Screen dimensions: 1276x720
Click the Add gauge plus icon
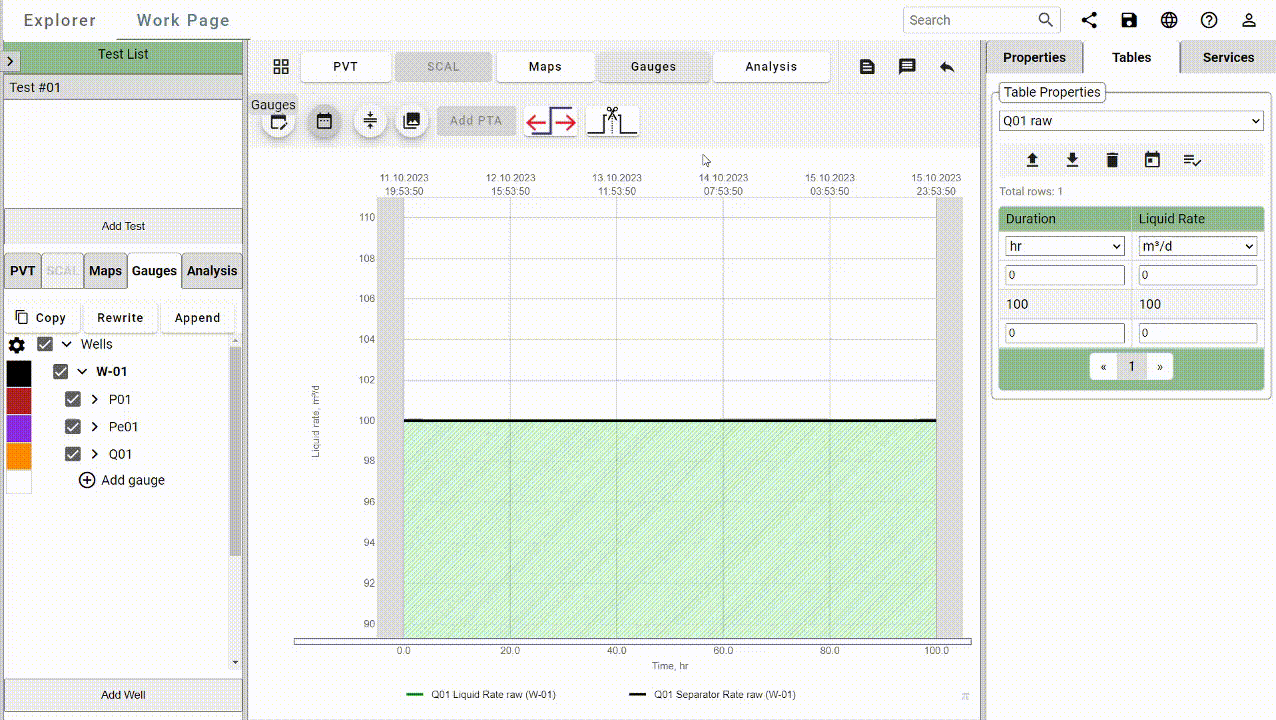[87, 480]
